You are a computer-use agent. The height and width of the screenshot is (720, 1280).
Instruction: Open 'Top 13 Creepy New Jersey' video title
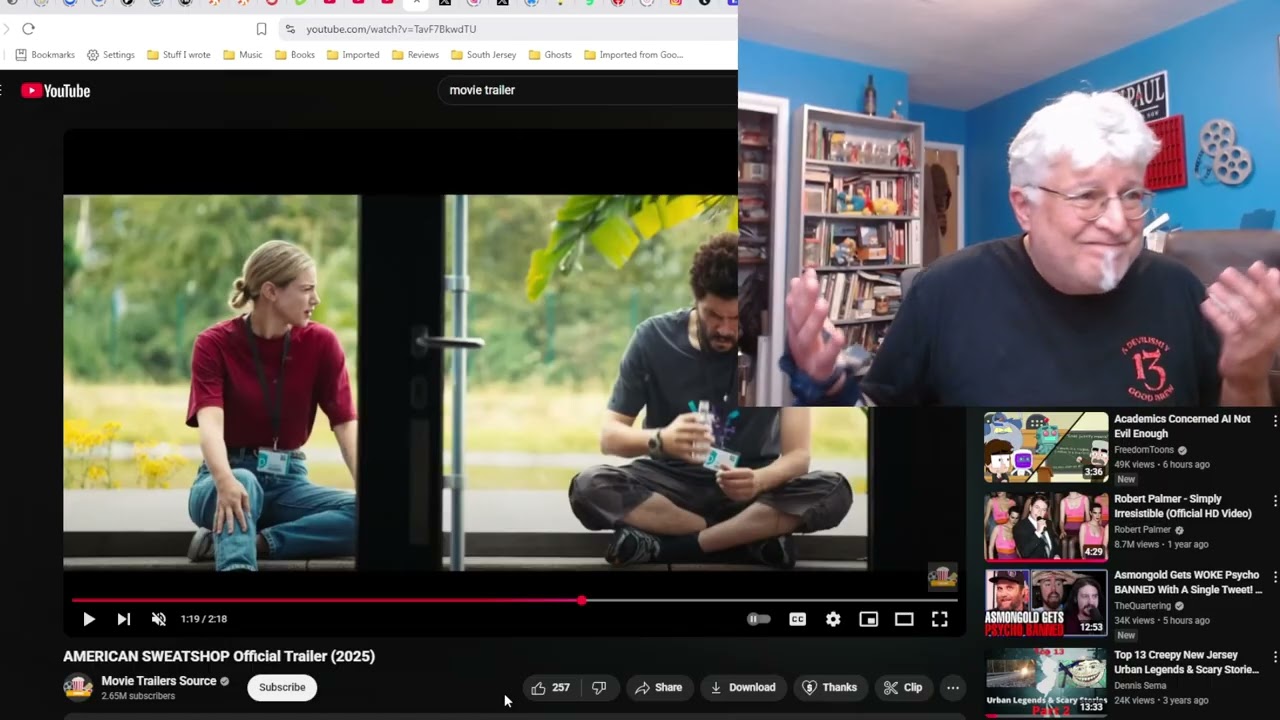(1186, 662)
